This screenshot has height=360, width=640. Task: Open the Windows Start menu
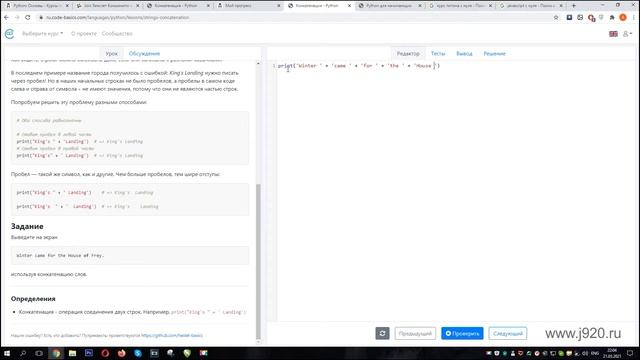click(x=7, y=353)
